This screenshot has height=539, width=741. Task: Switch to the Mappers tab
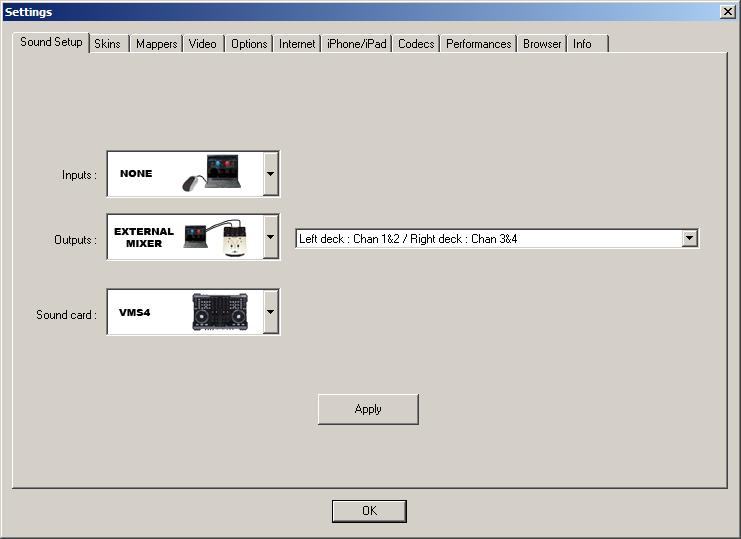coord(156,44)
